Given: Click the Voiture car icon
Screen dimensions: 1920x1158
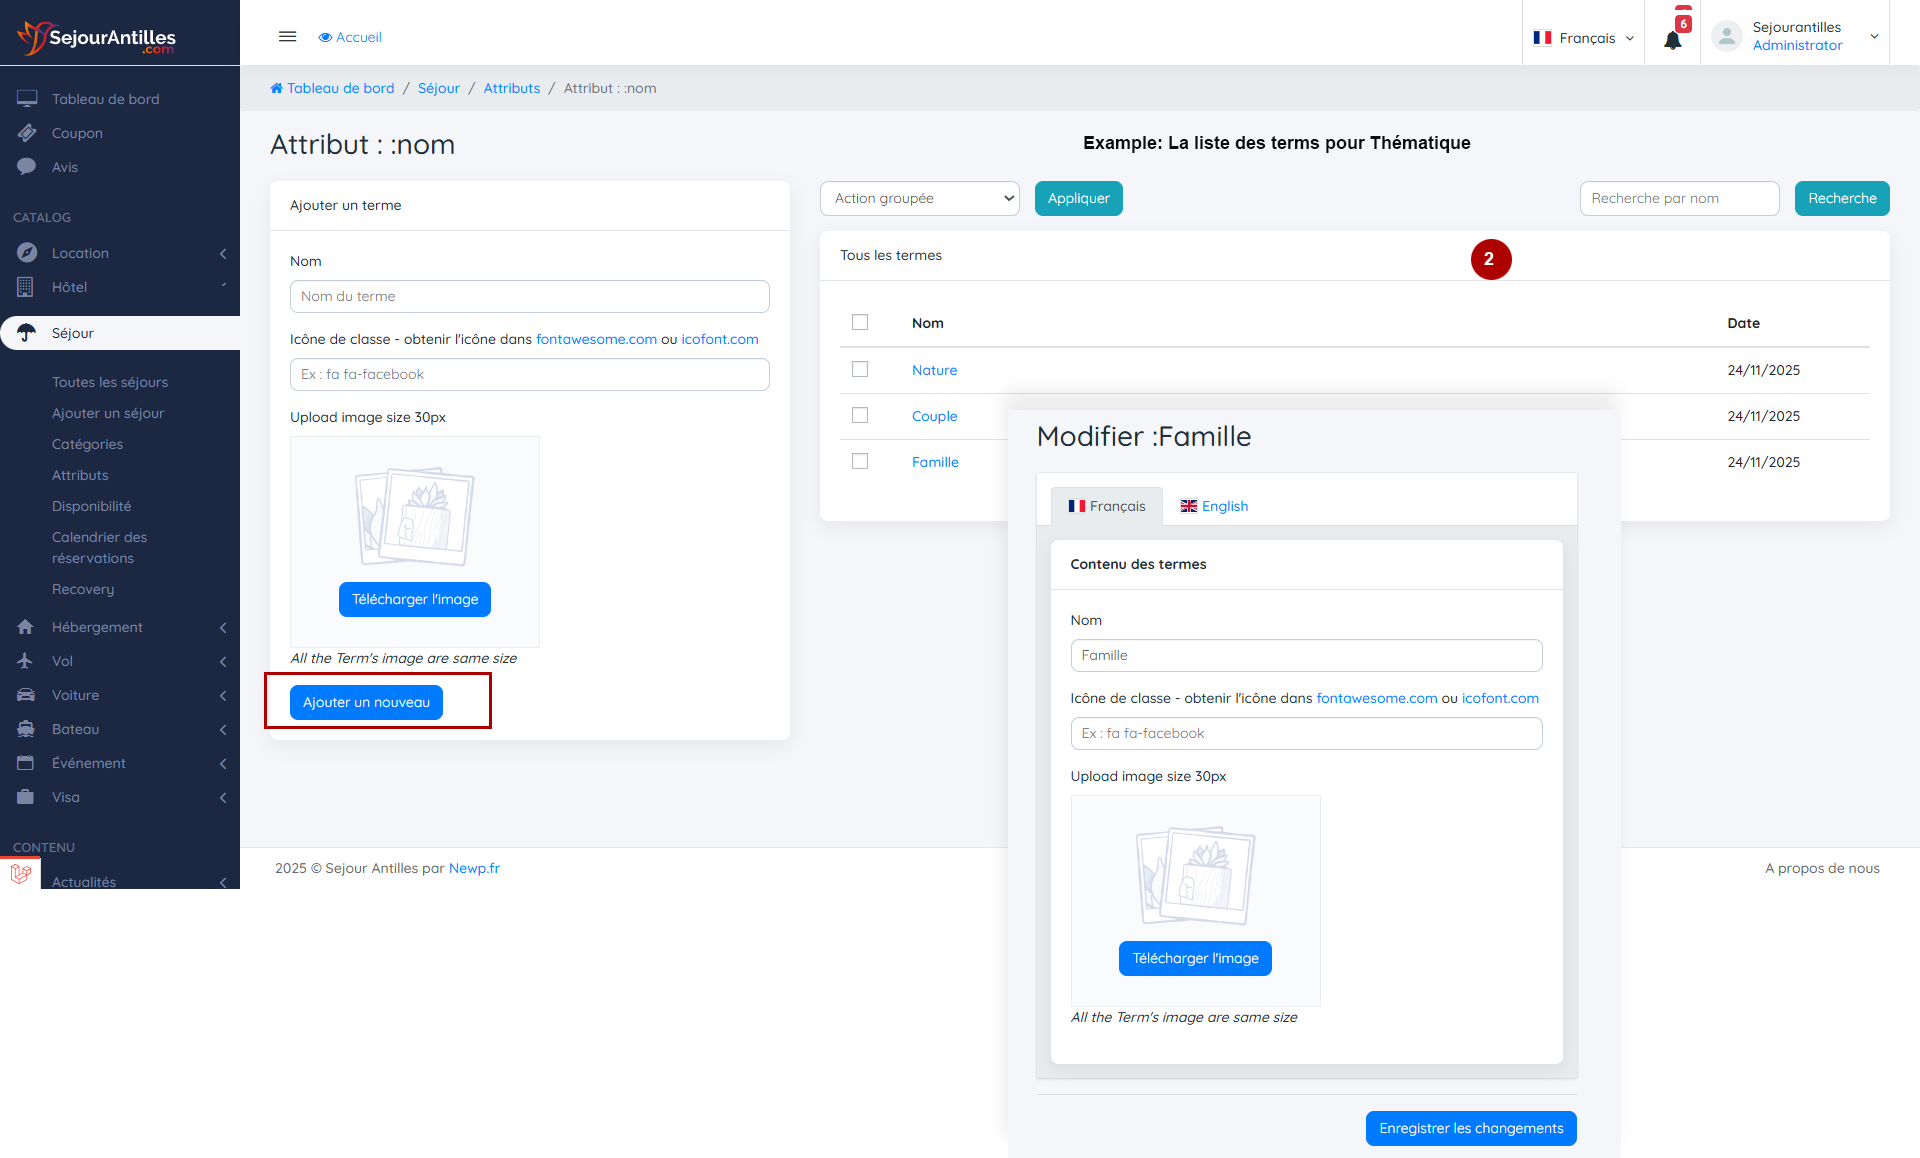Looking at the screenshot, I should (26, 695).
